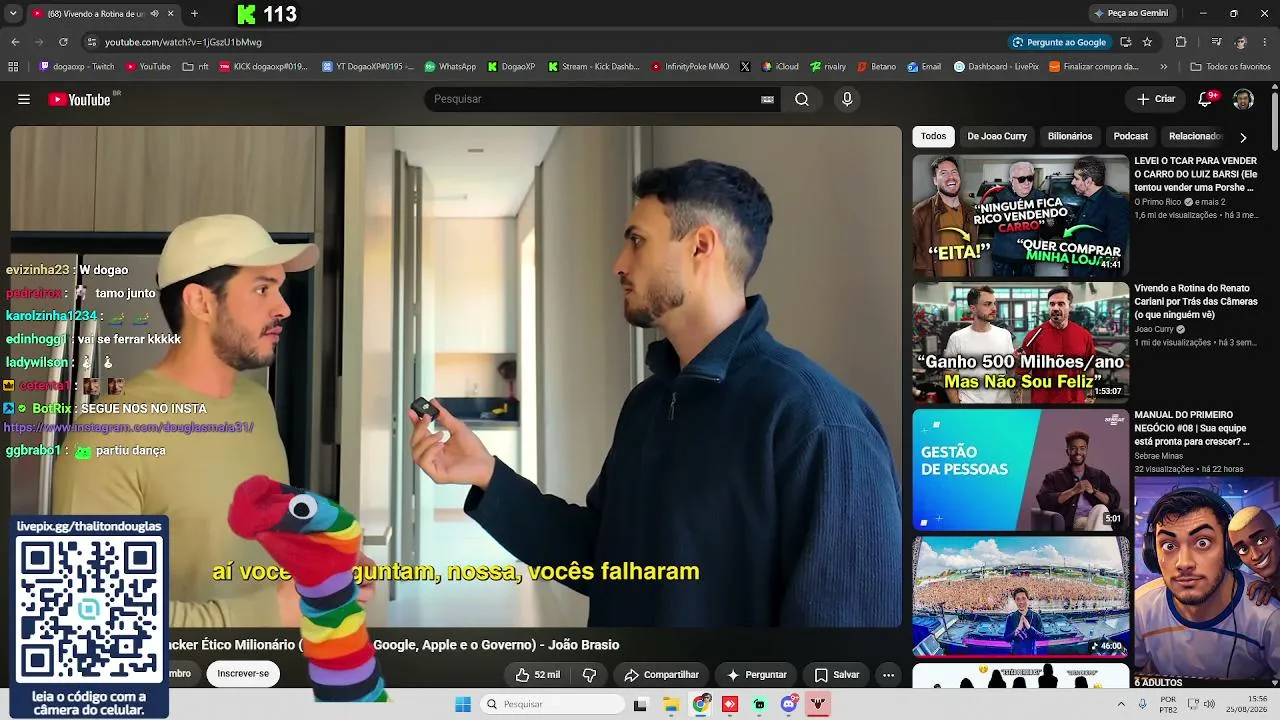This screenshot has height=720, width=1280.
Task: Open the WhatsApp bookmark
Action: [450, 67]
